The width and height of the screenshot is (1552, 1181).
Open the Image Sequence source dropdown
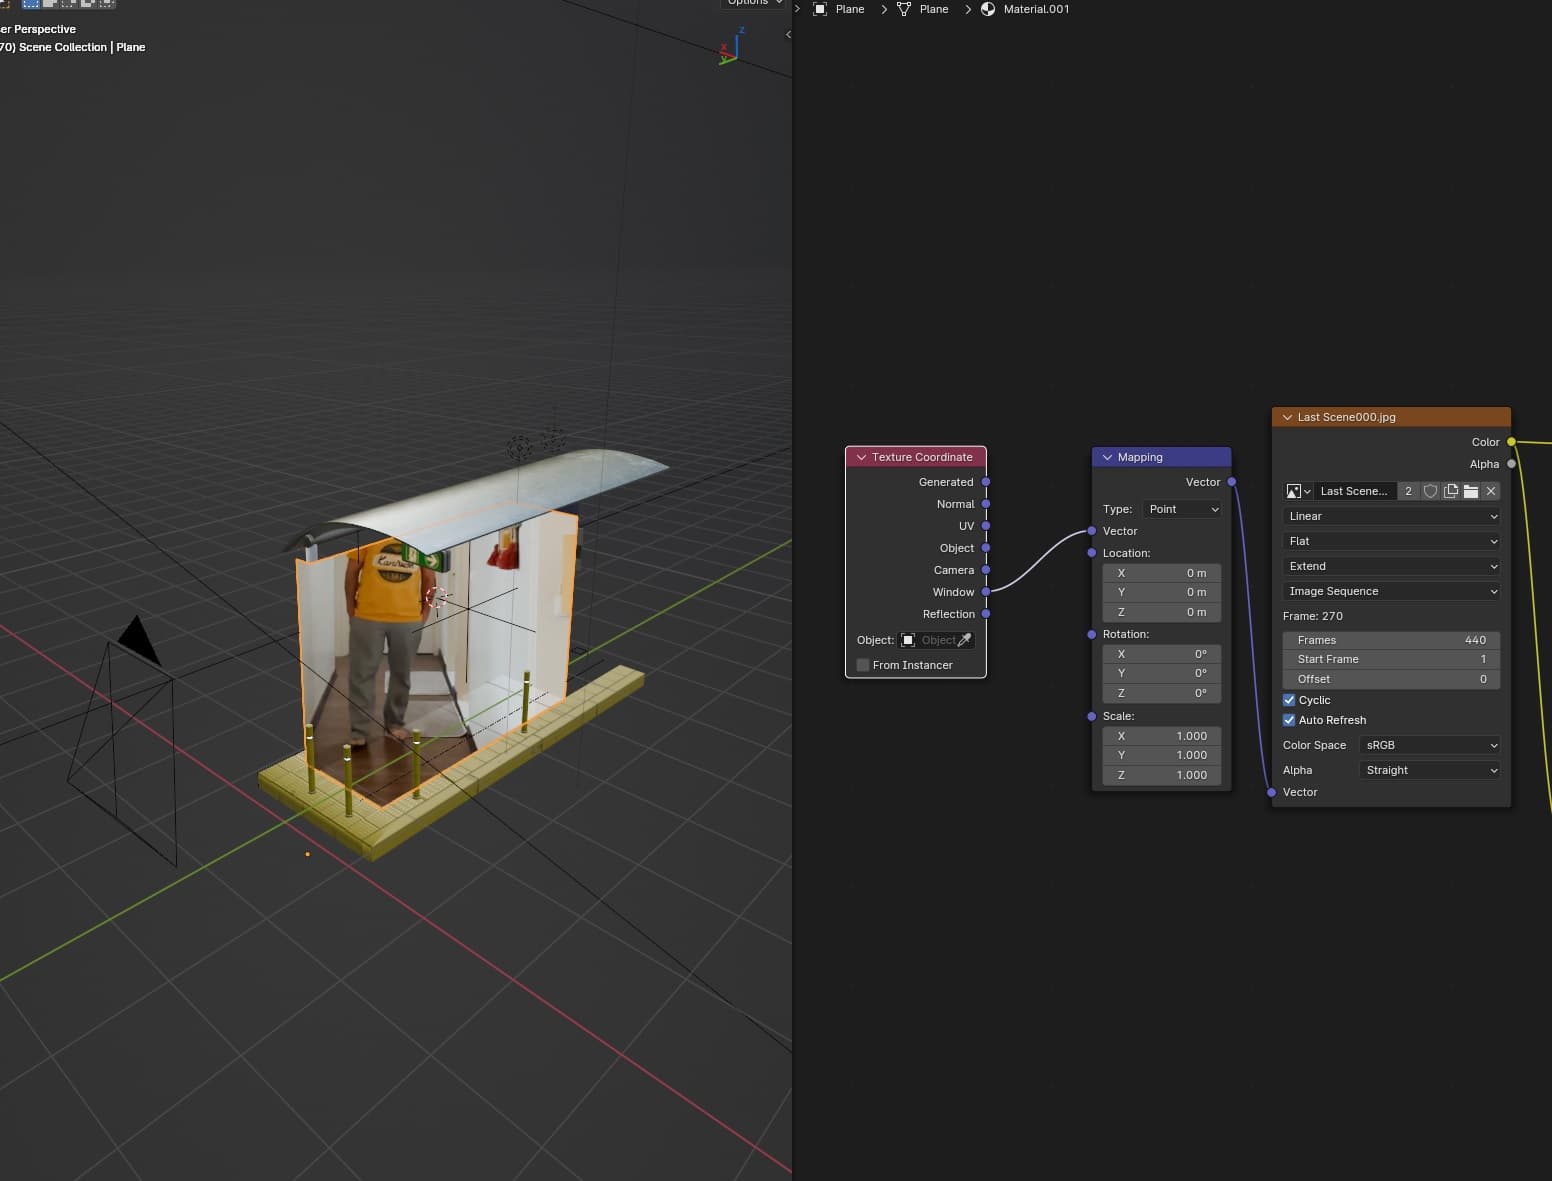[1391, 591]
